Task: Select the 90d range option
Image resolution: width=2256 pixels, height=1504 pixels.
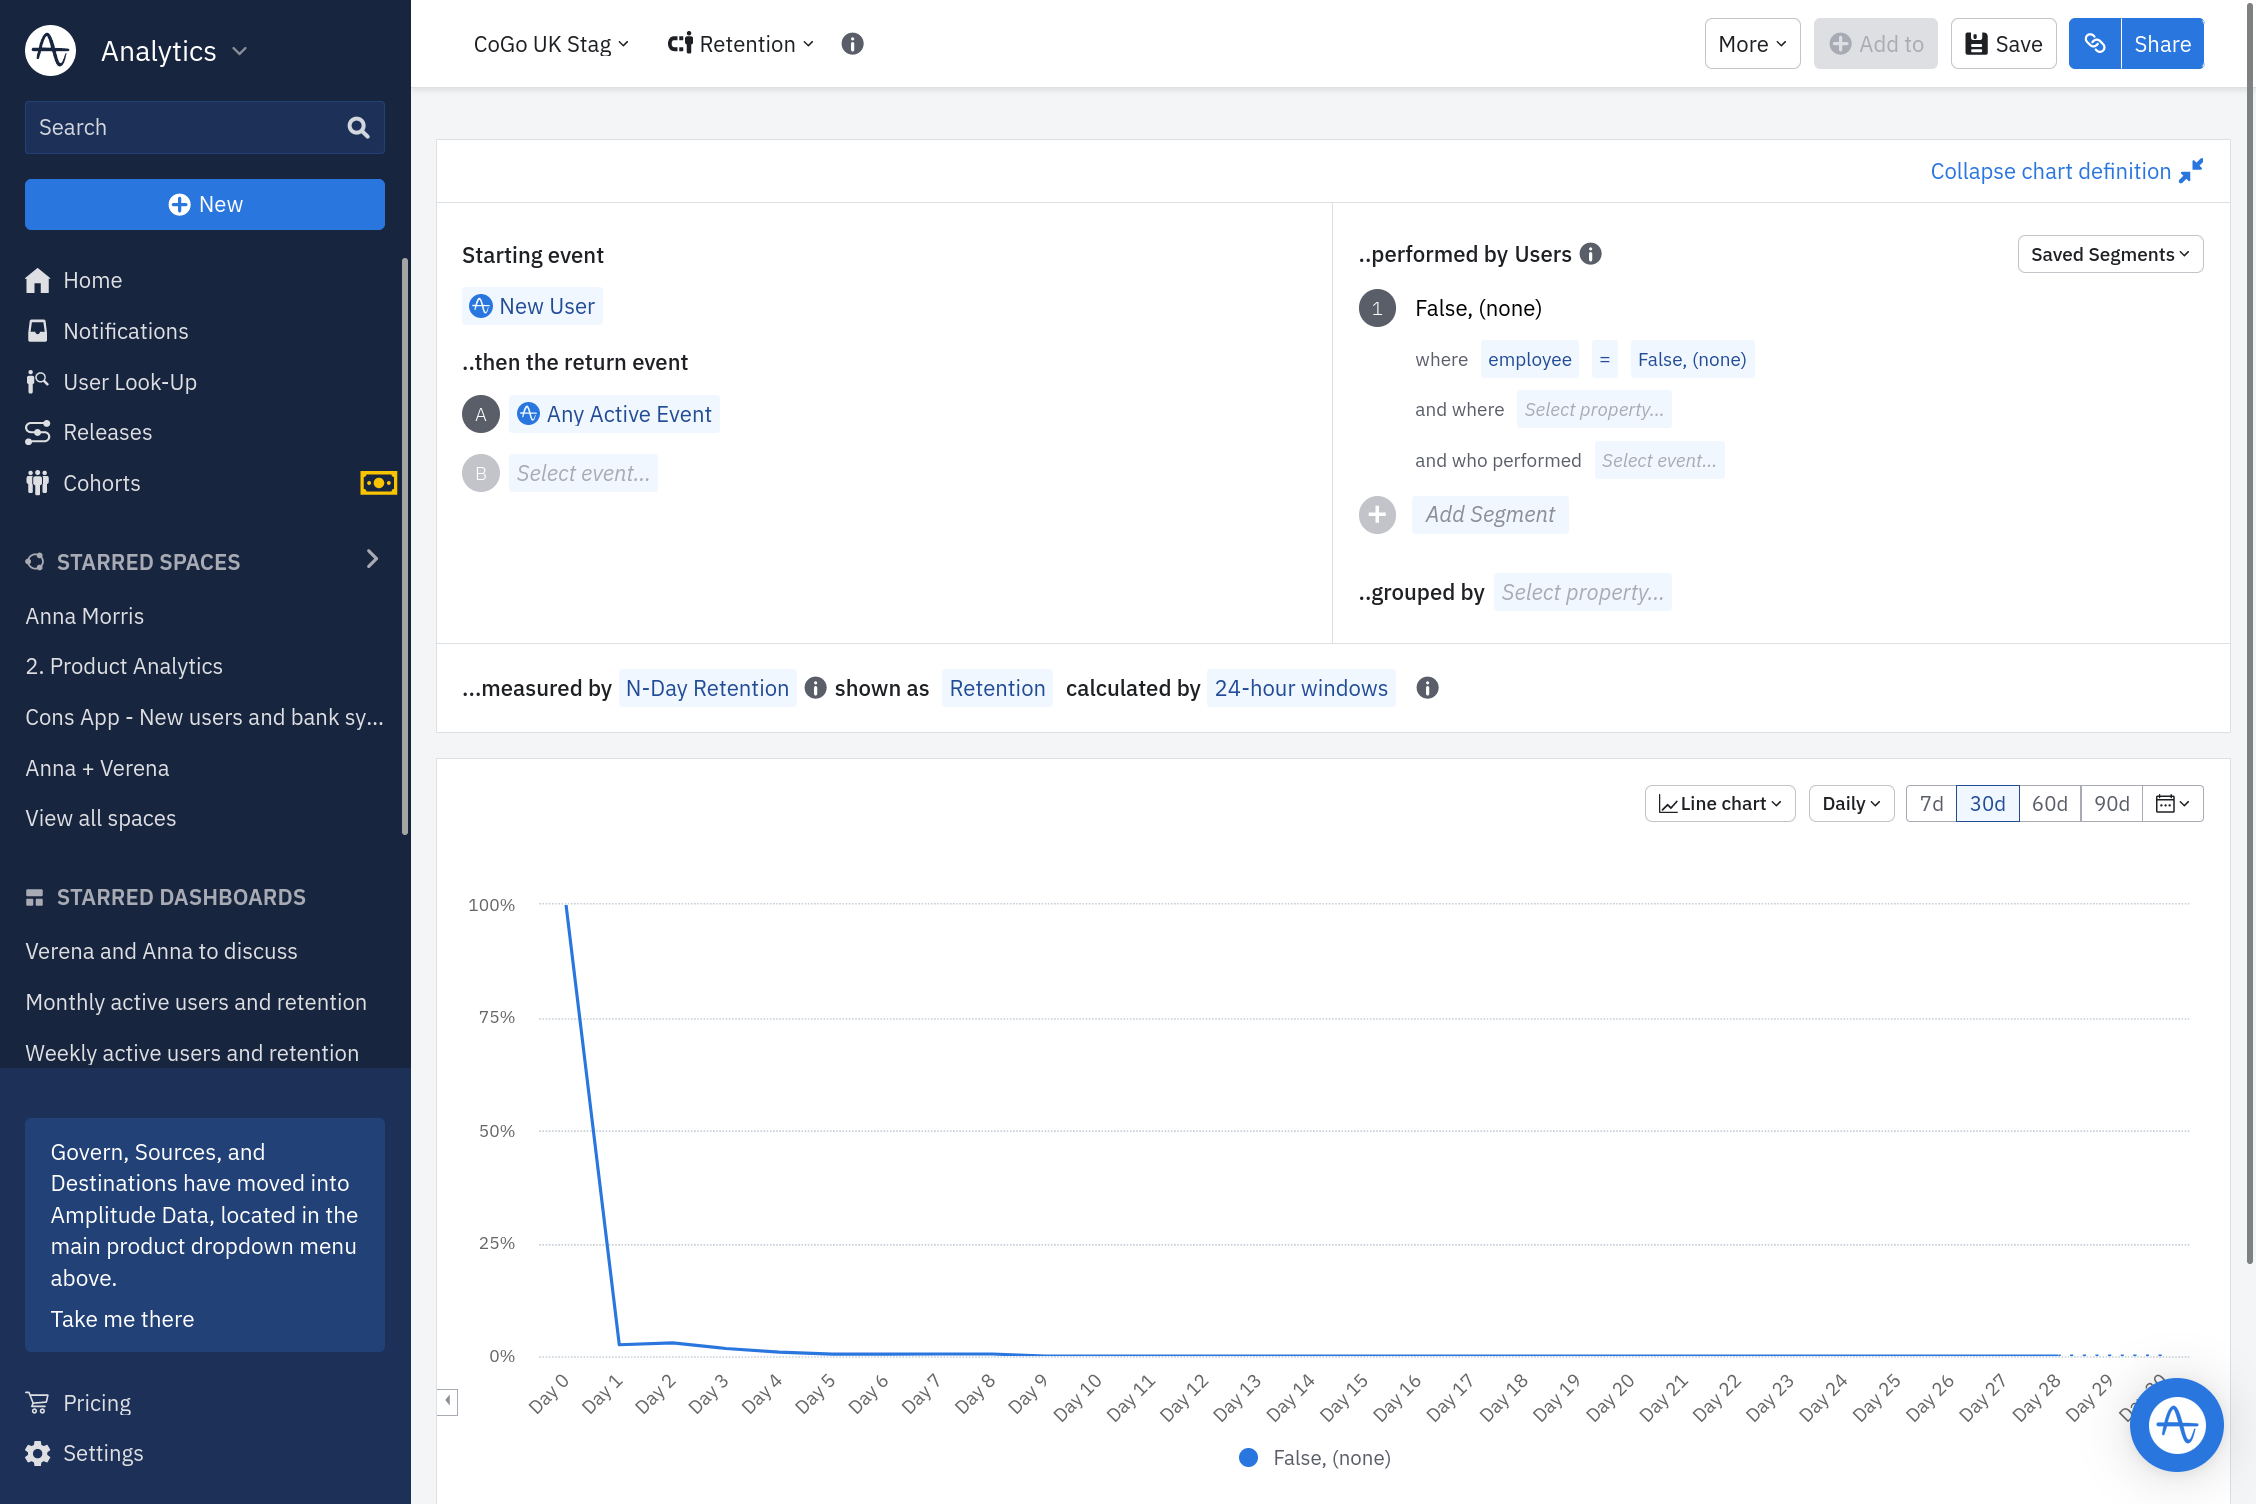Action: pos(2111,804)
